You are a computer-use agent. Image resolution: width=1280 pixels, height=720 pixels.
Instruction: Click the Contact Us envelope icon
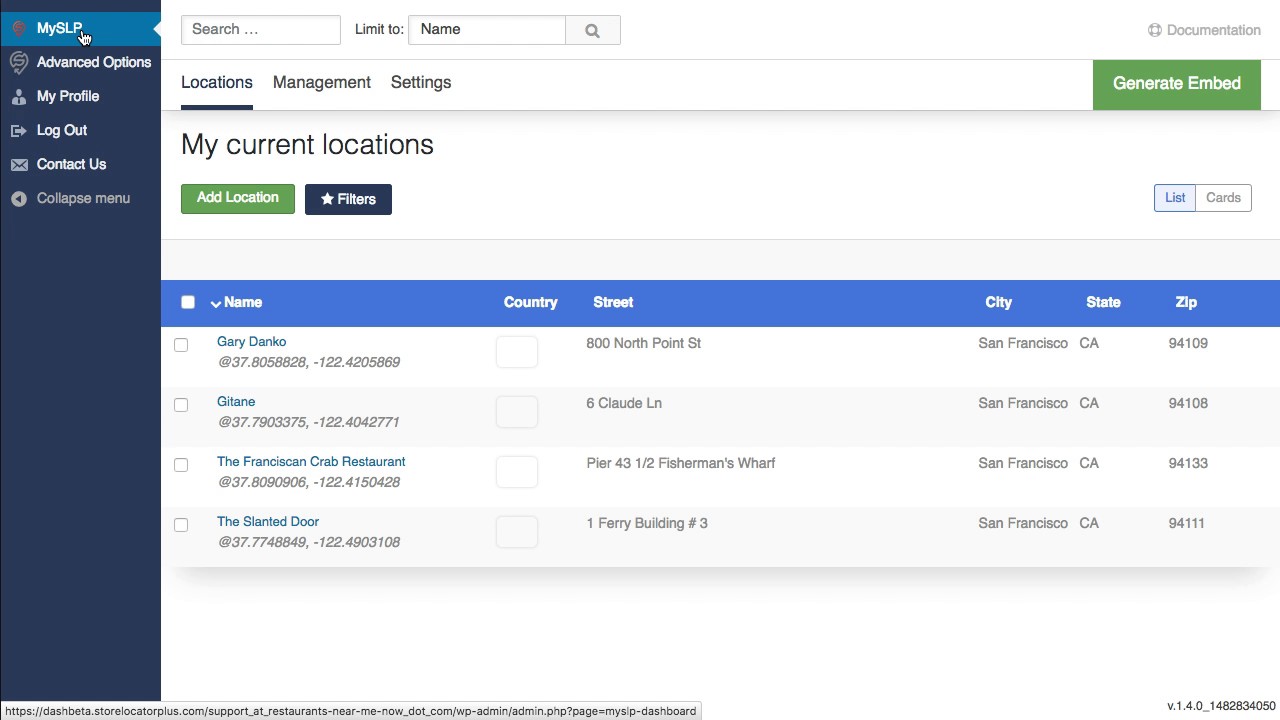tap(18, 164)
